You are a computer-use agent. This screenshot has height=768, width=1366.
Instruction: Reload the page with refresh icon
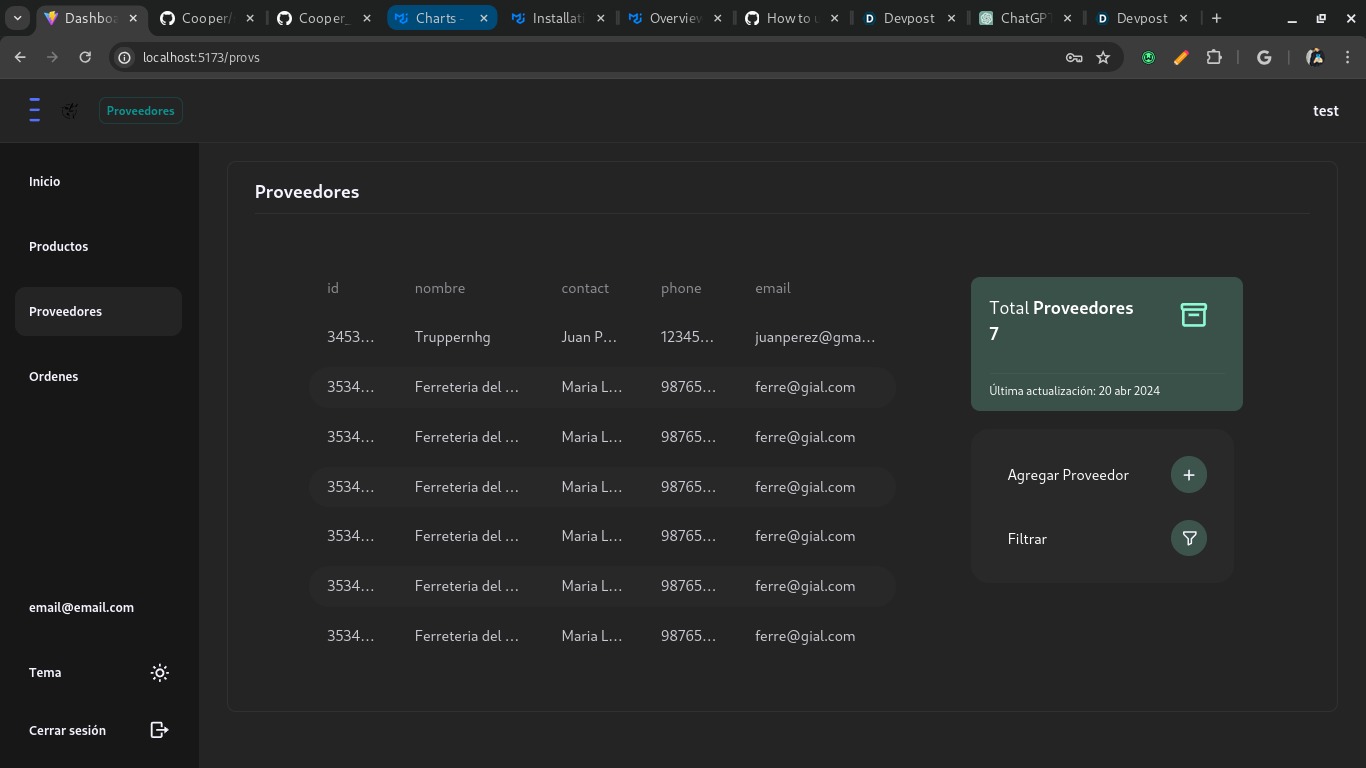(x=85, y=58)
